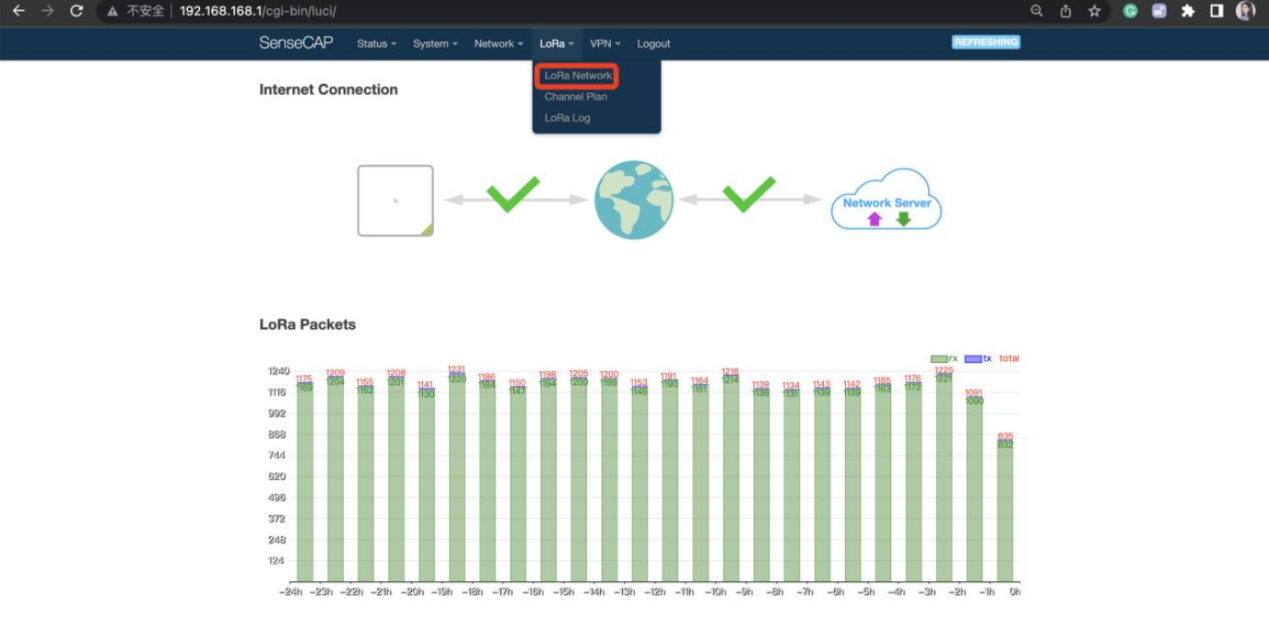Screen dimensions: 1269x620
Task: Click the share page icon
Action: point(1066,11)
